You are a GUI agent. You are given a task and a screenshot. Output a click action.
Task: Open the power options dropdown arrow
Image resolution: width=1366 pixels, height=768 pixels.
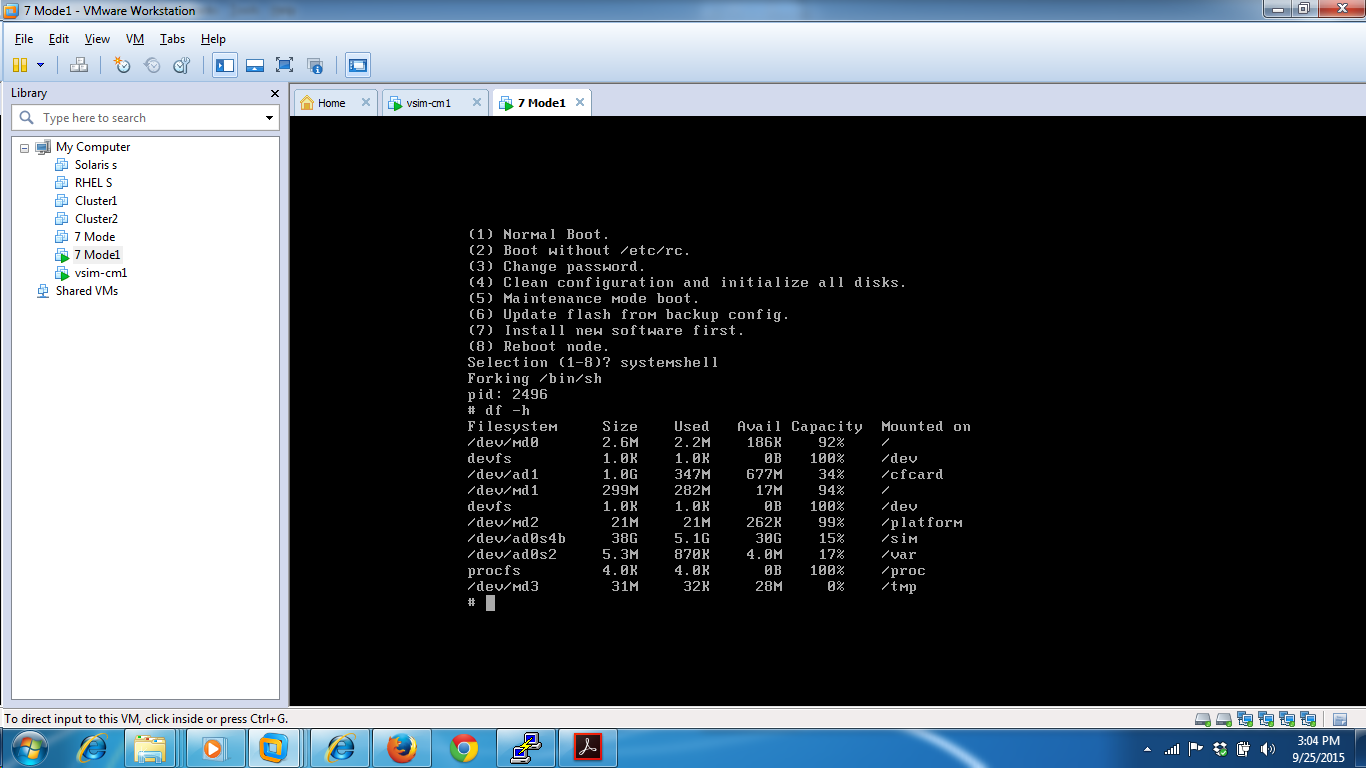point(40,65)
